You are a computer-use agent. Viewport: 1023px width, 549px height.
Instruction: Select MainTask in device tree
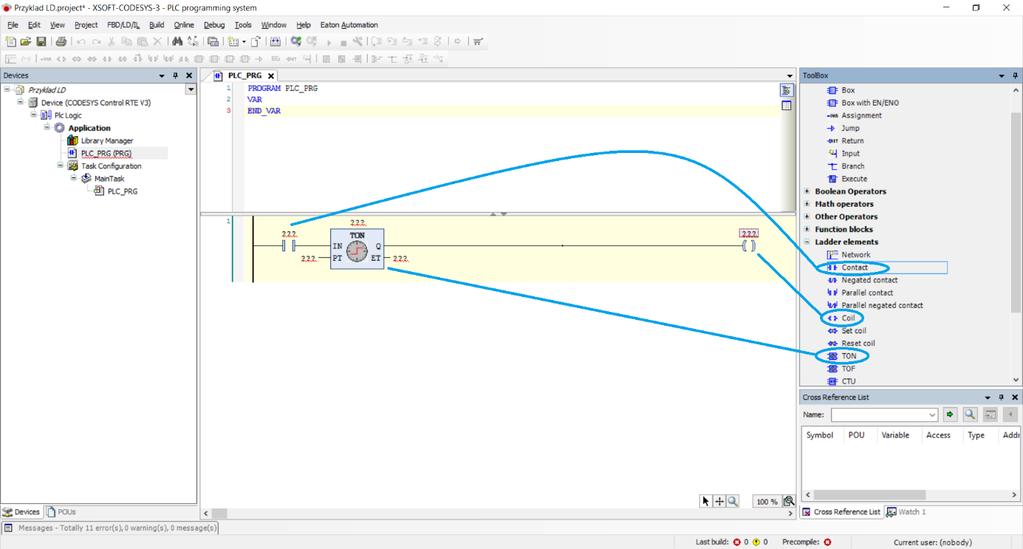point(102,179)
